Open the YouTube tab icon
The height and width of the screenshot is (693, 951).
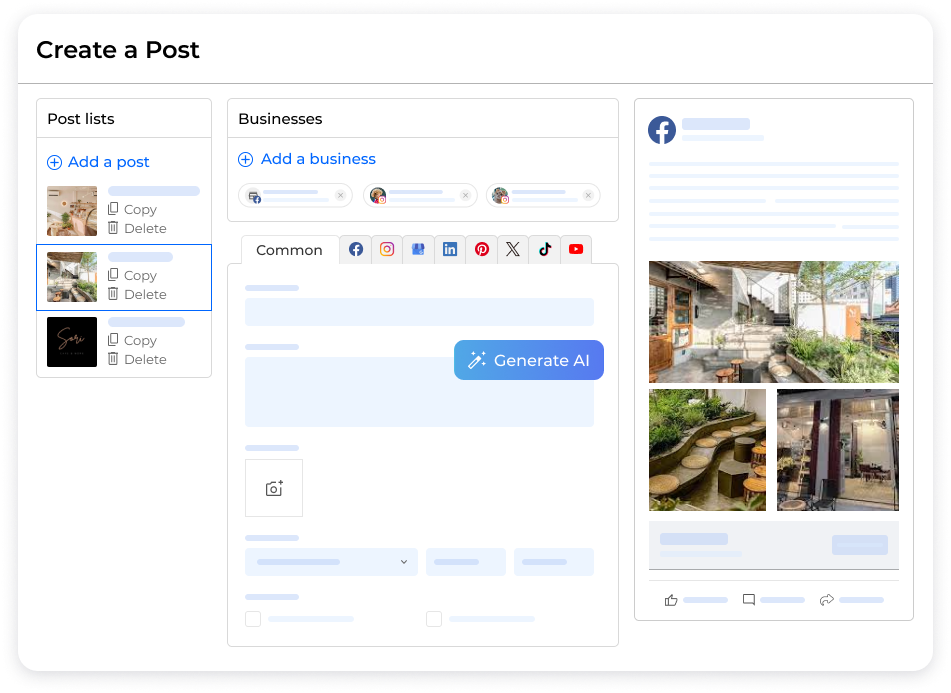click(x=576, y=249)
